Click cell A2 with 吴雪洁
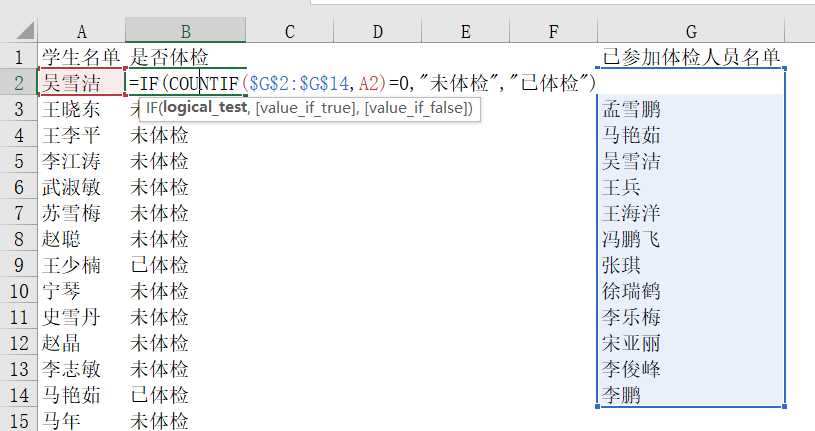Image resolution: width=815 pixels, height=431 pixels. (x=81, y=82)
